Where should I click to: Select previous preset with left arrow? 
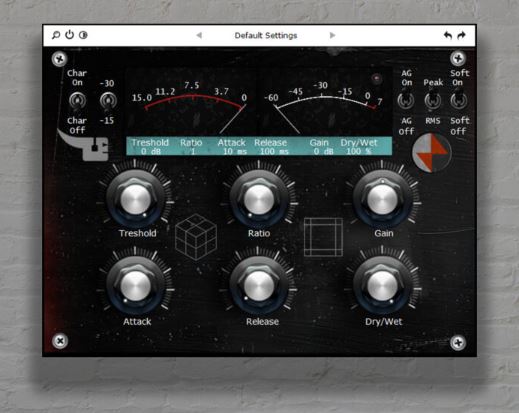[199, 35]
